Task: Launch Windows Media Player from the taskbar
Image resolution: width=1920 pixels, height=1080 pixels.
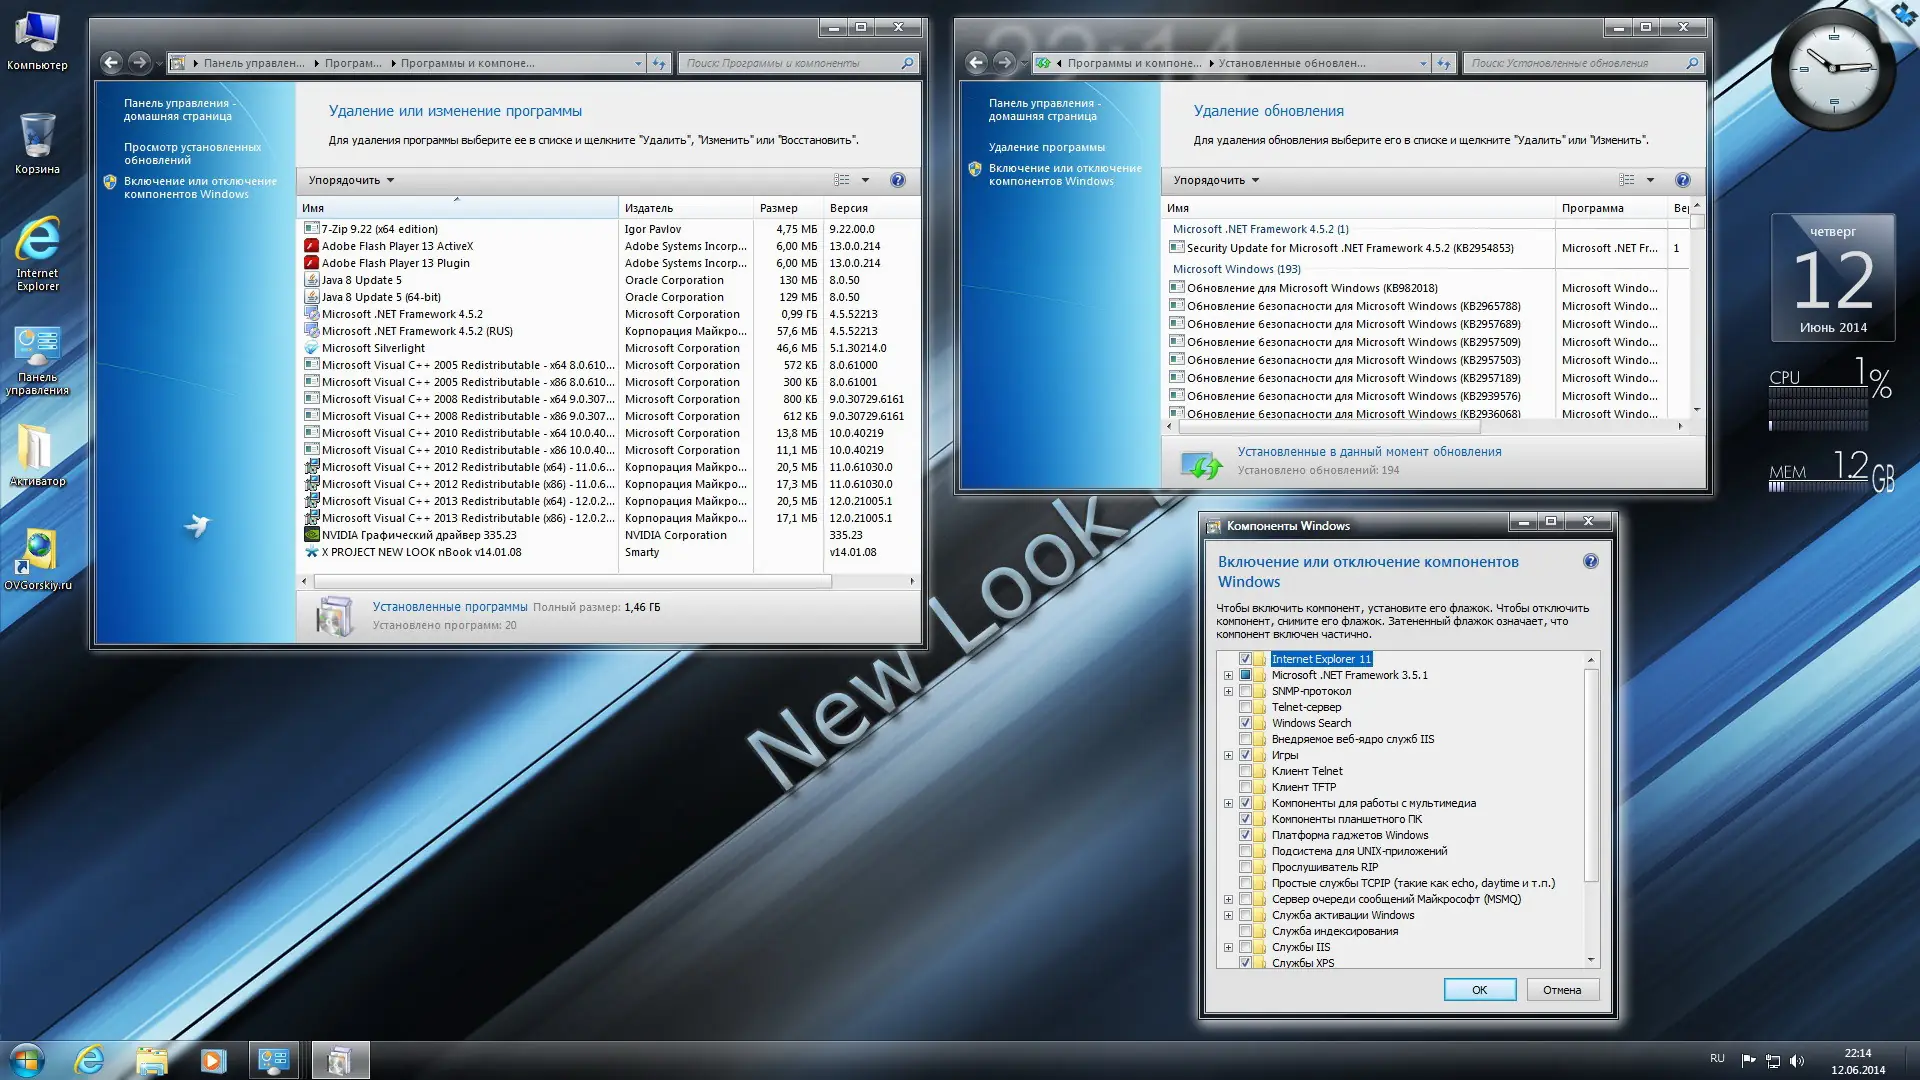Action: coord(213,1059)
